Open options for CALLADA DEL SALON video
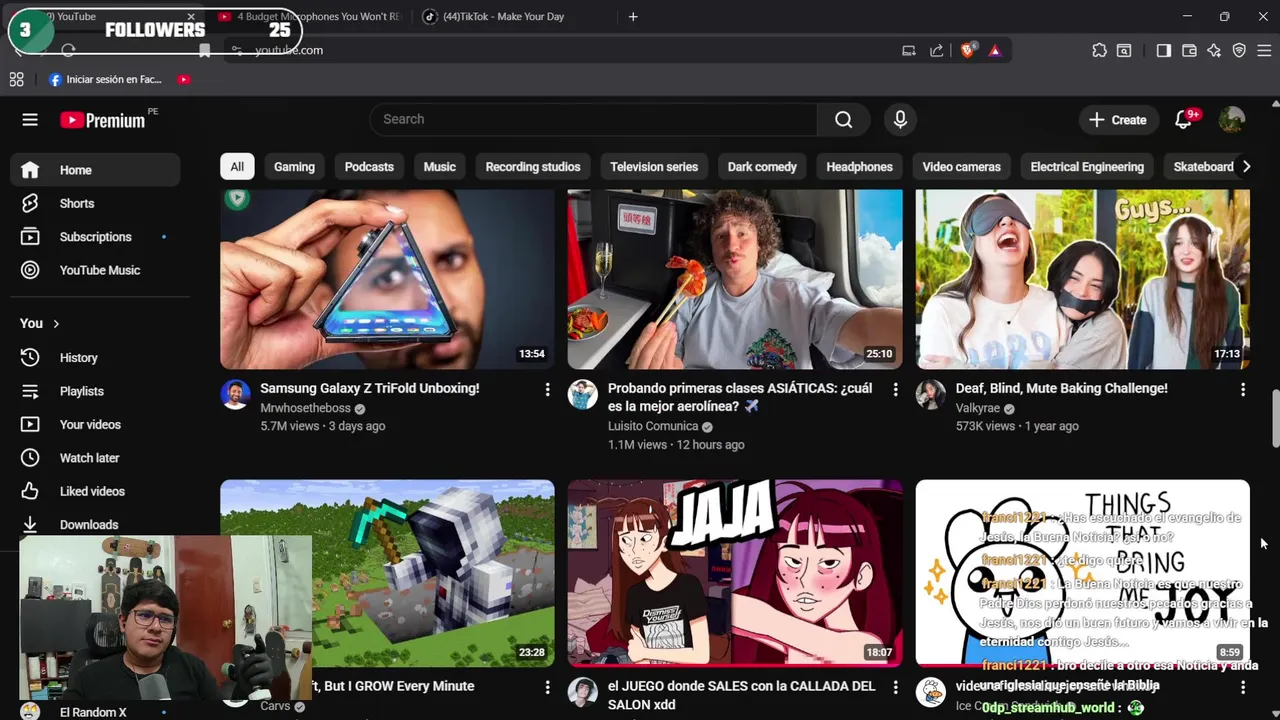Image resolution: width=1280 pixels, height=720 pixels. click(x=895, y=687)
